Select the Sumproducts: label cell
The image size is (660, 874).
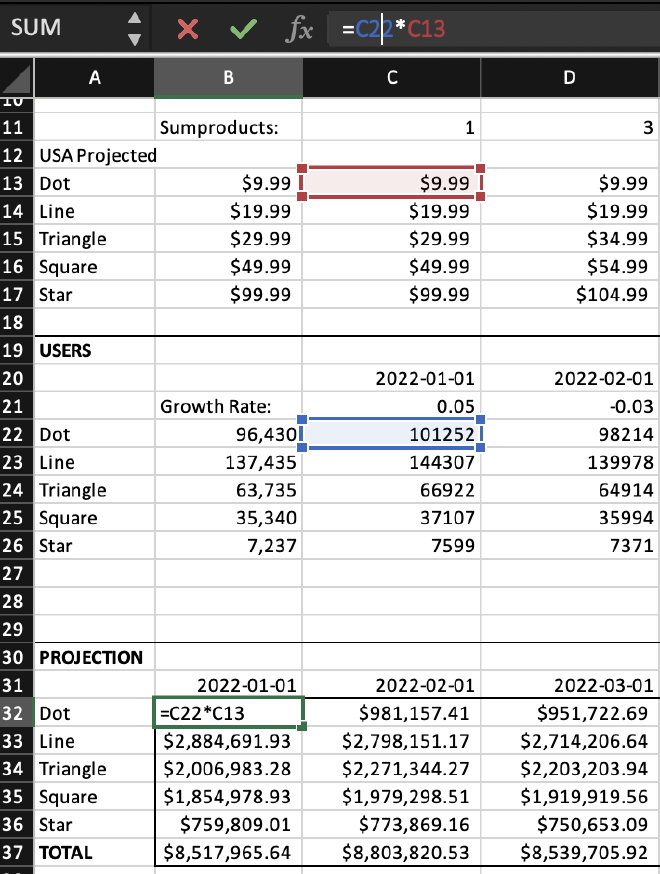click(x=228, y=128)
